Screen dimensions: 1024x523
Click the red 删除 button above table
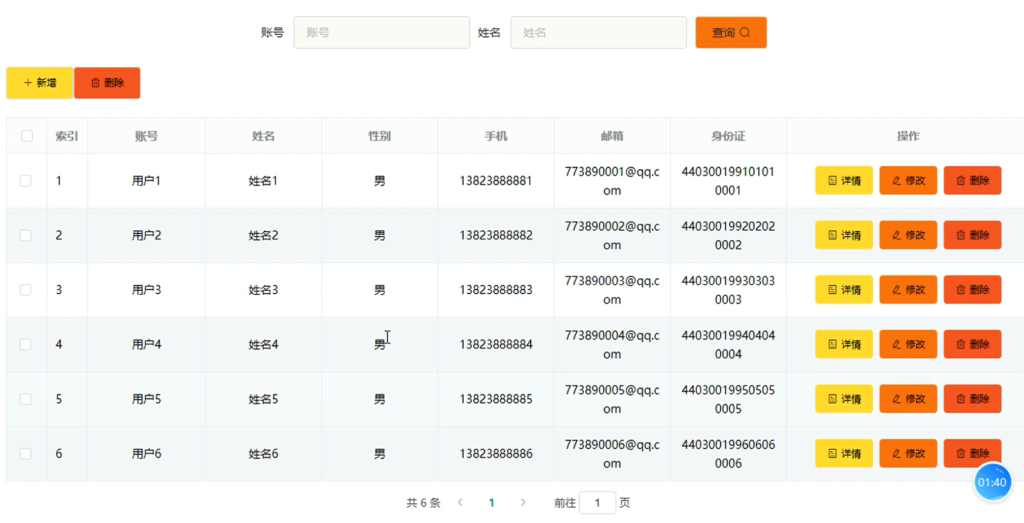coord(107,83)
